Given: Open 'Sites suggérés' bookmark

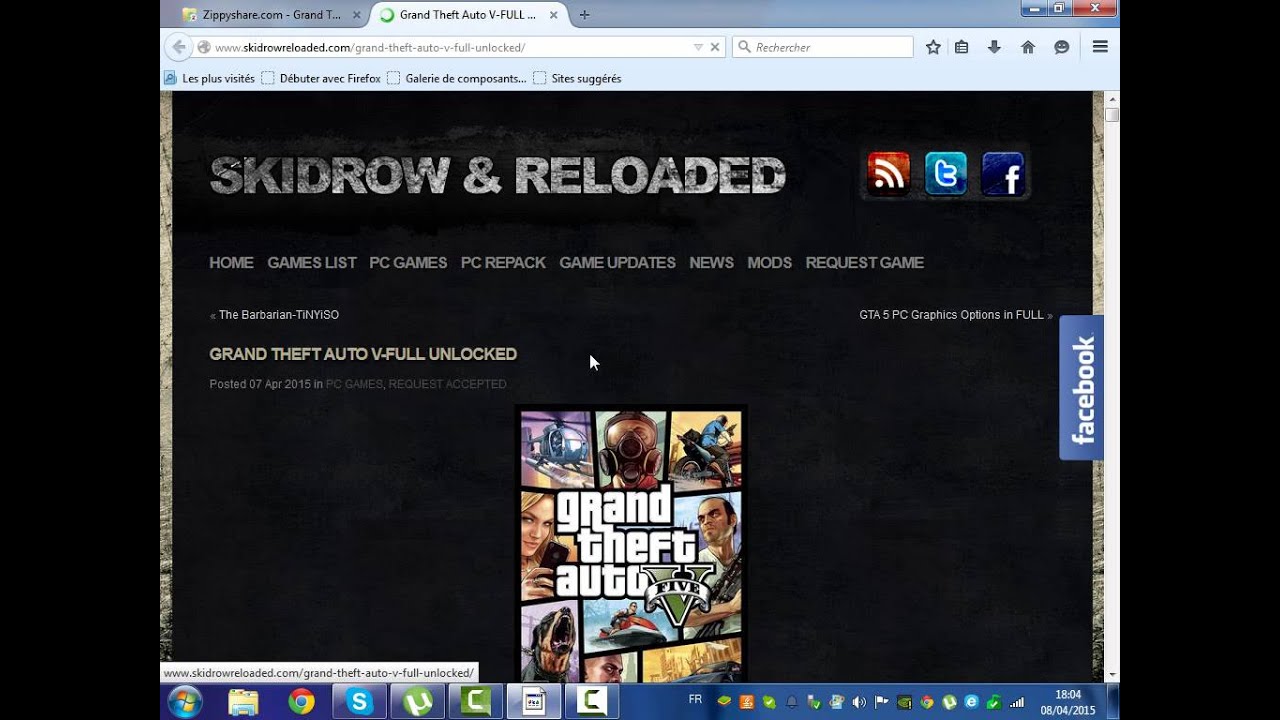Looking at the screenshot, I should pos(577,78).
